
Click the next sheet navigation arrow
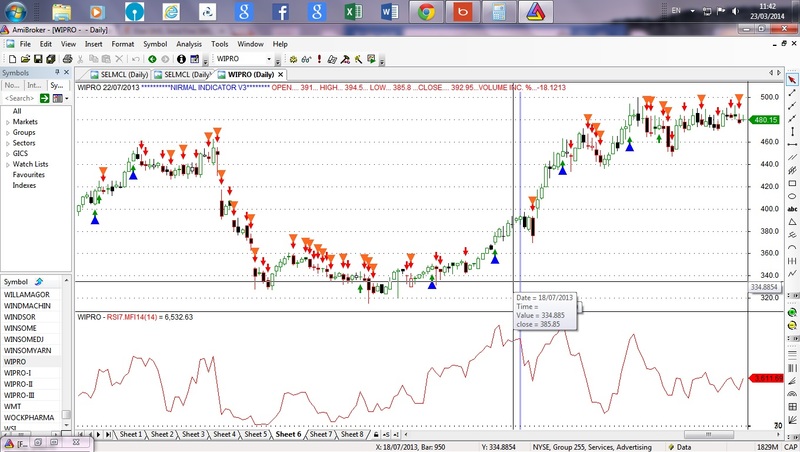[x=98, y=435]
